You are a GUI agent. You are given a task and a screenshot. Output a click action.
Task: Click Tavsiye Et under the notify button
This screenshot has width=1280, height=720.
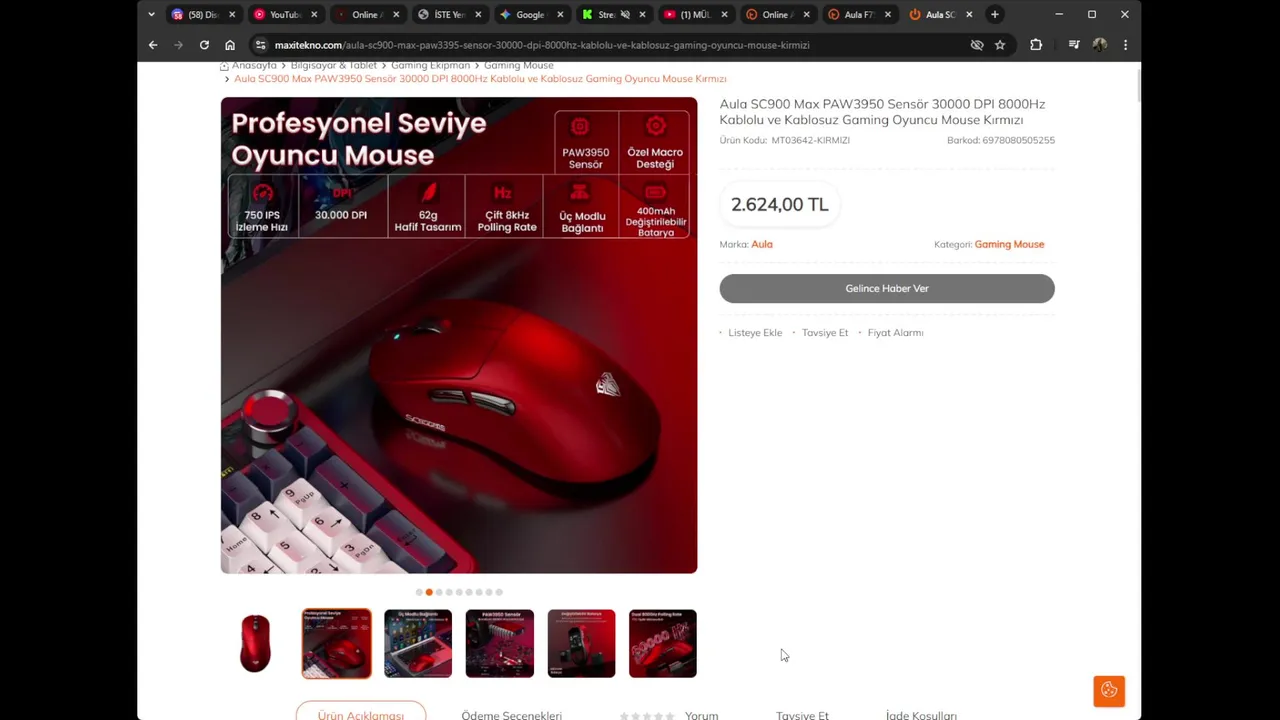825,332
